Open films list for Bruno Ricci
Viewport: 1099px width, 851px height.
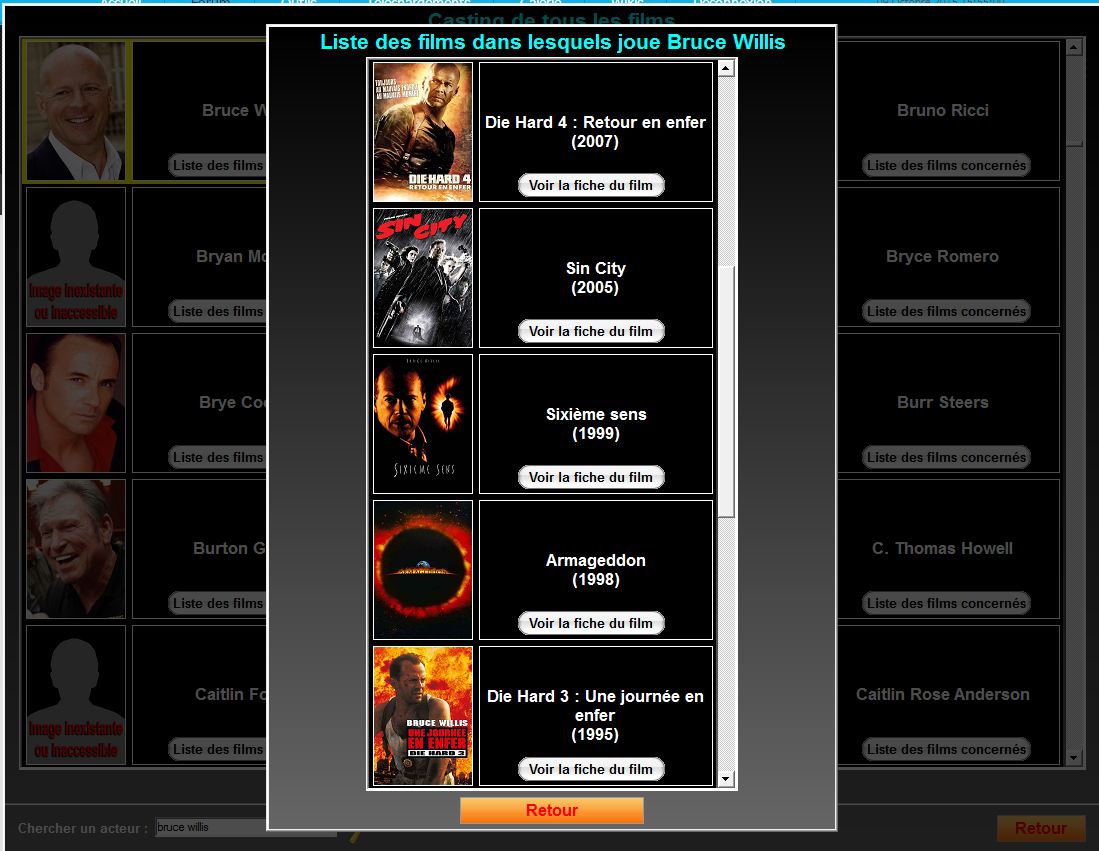coord(946,165)
